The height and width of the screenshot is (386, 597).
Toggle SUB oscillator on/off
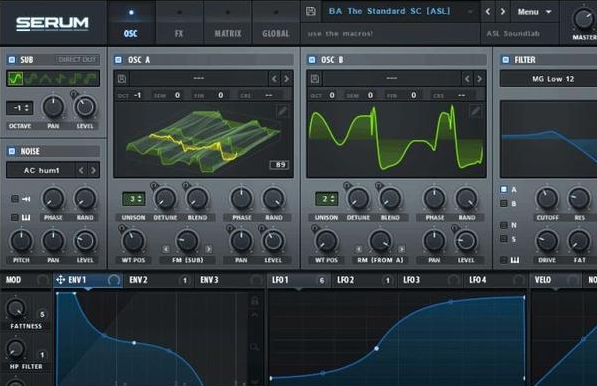[12, 60]
